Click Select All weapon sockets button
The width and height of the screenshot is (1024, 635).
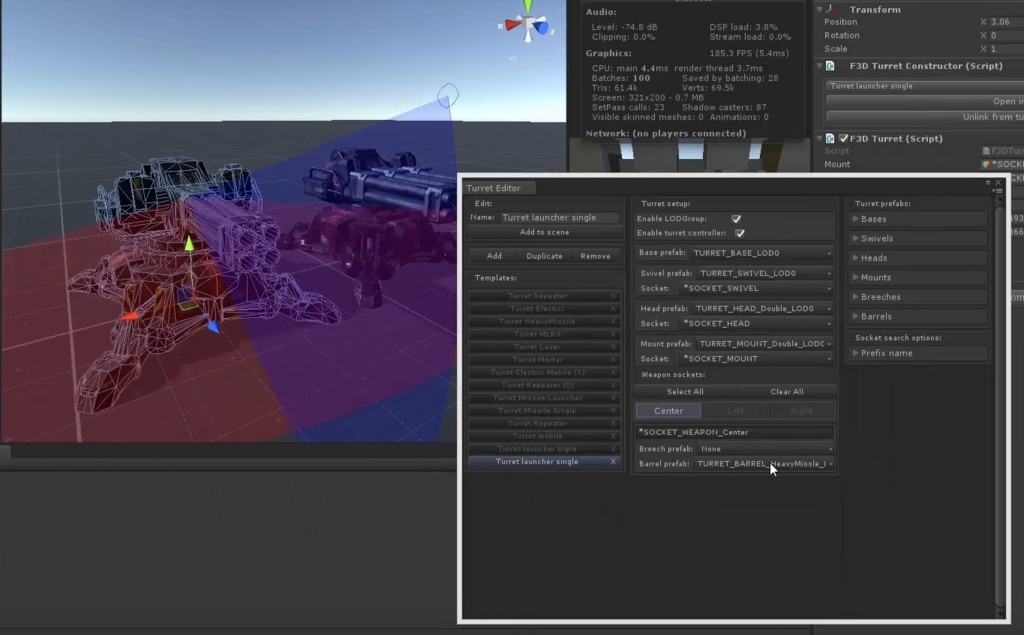click(x=685, y=392)
